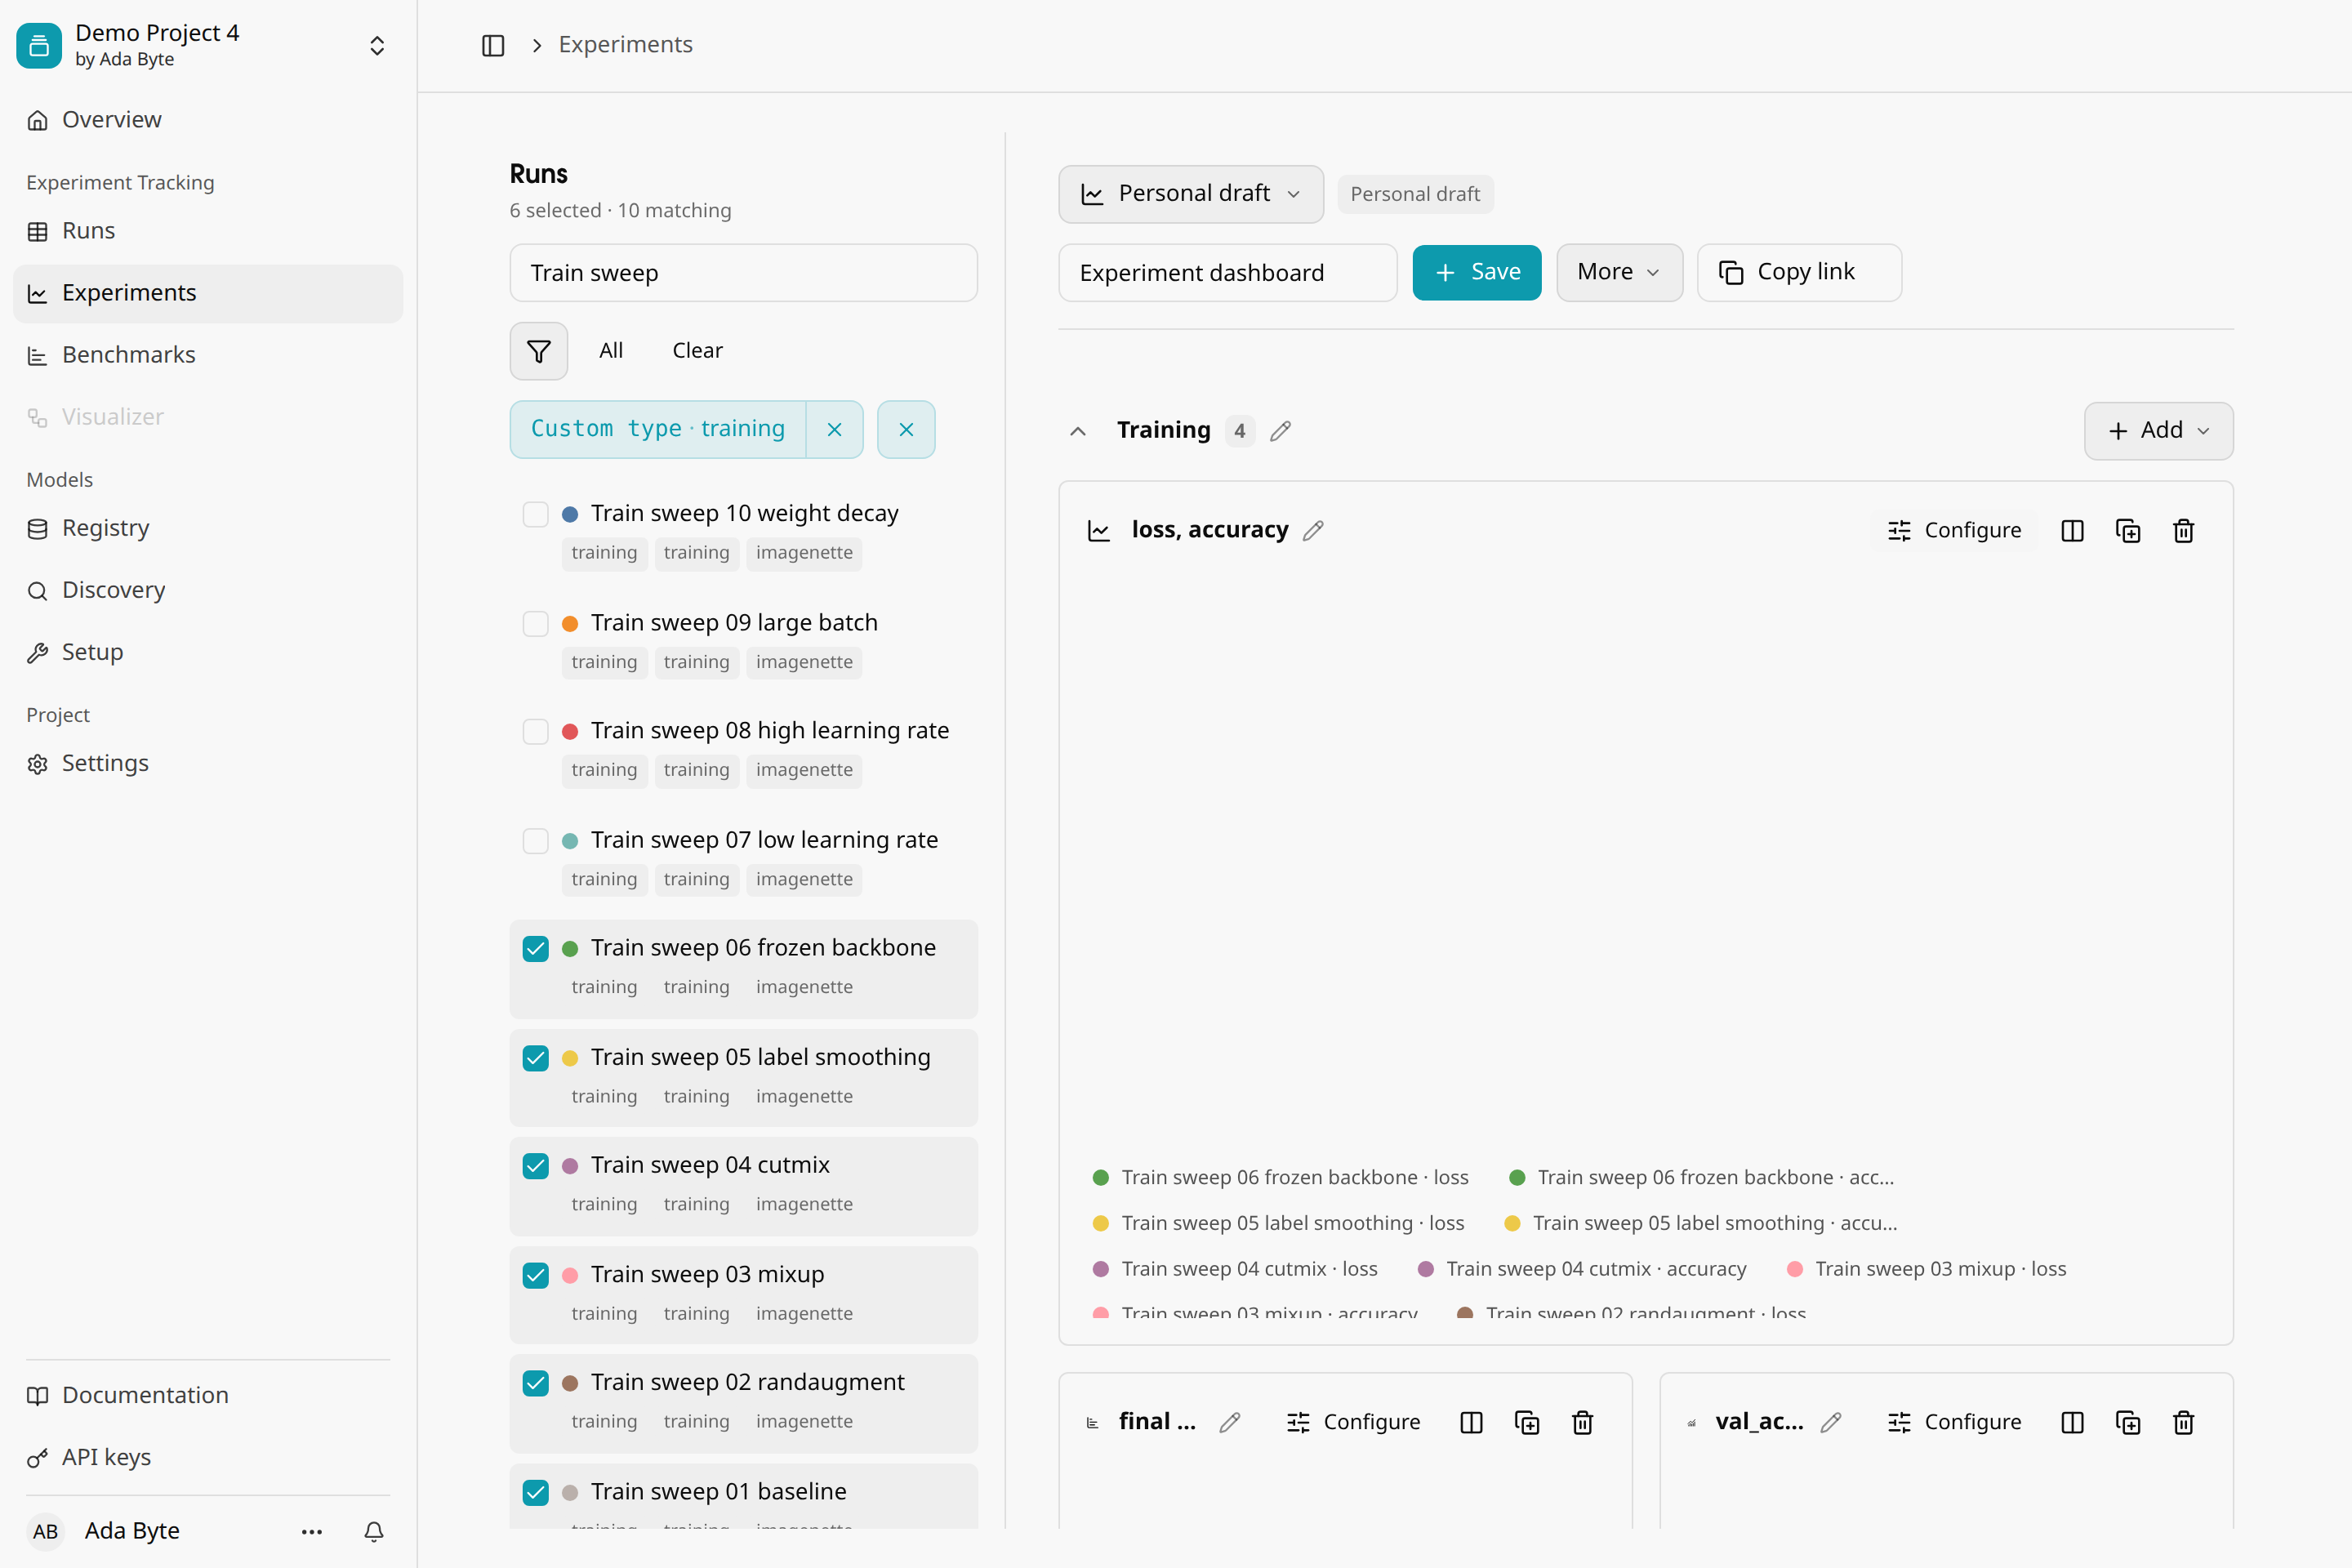Screen dimensions: 2352x1568
Task: Toggle split layout for val_ac chart
Action: tap(2072, 1422)
